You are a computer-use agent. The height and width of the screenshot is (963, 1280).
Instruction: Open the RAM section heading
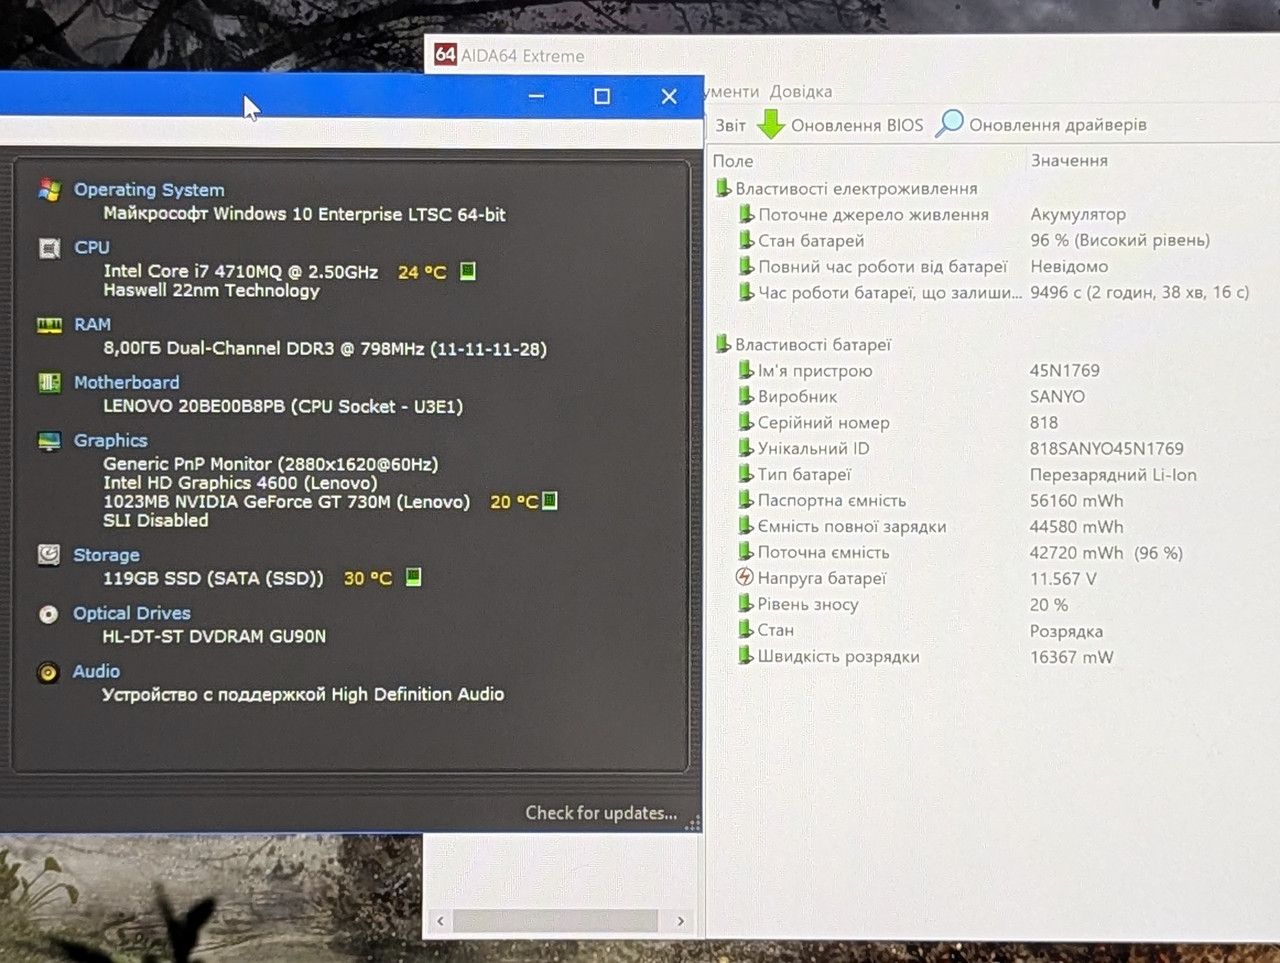coord(92,324)
